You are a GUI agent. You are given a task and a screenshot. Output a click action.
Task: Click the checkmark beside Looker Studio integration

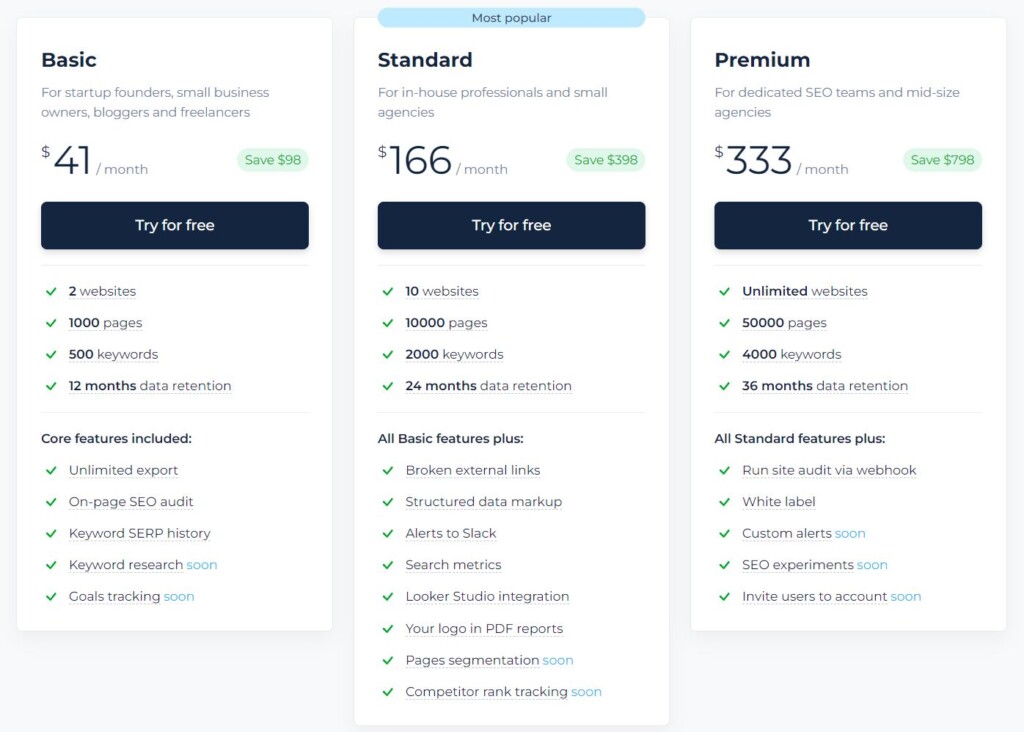[x=387, y=597]
